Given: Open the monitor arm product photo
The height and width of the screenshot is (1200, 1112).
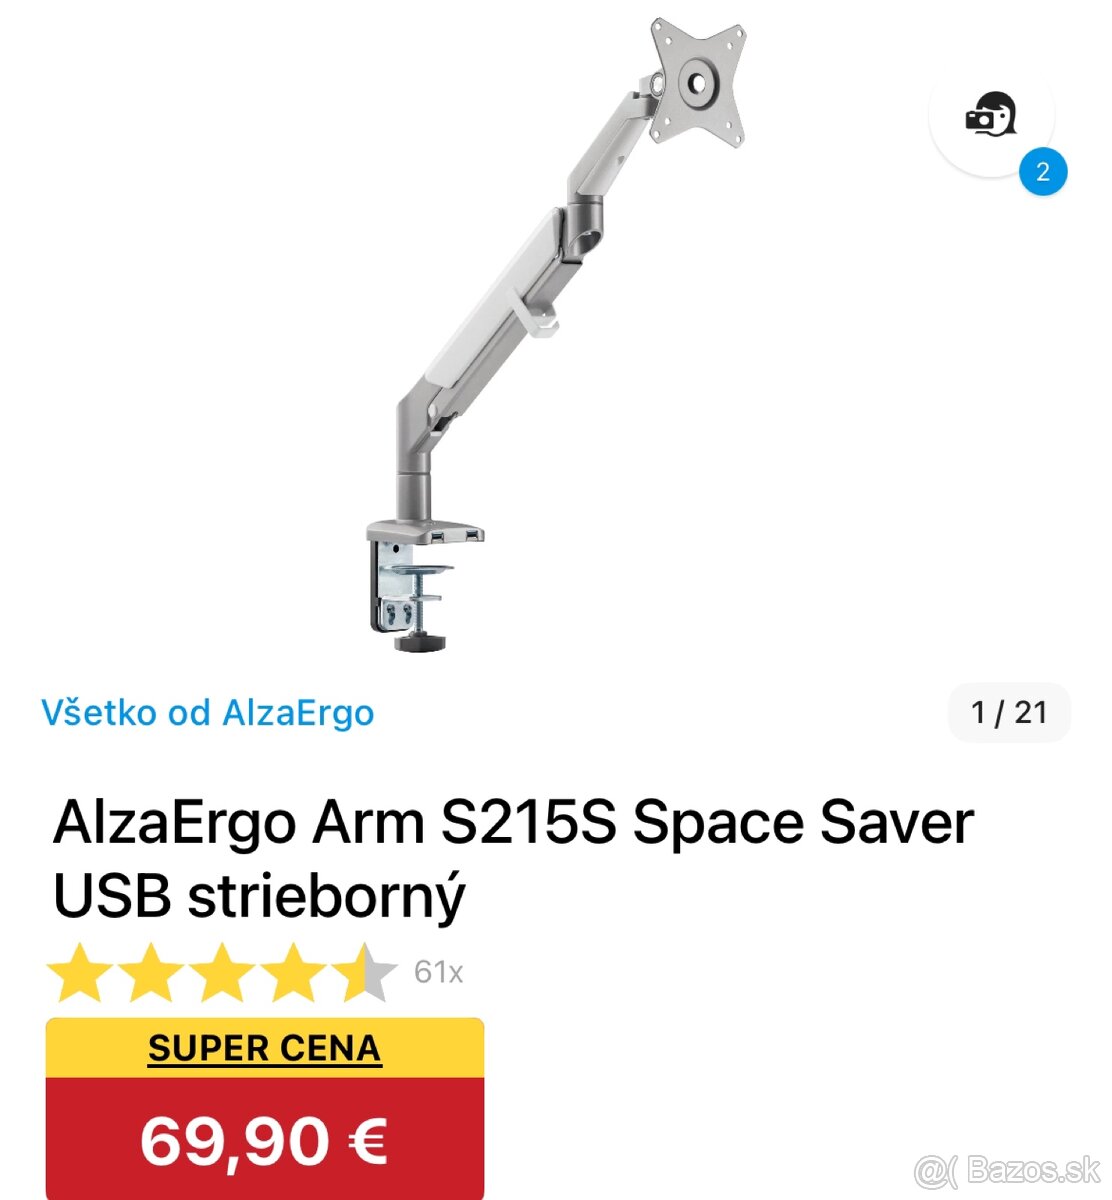Looking at the screenshot, I should (556, 335).
